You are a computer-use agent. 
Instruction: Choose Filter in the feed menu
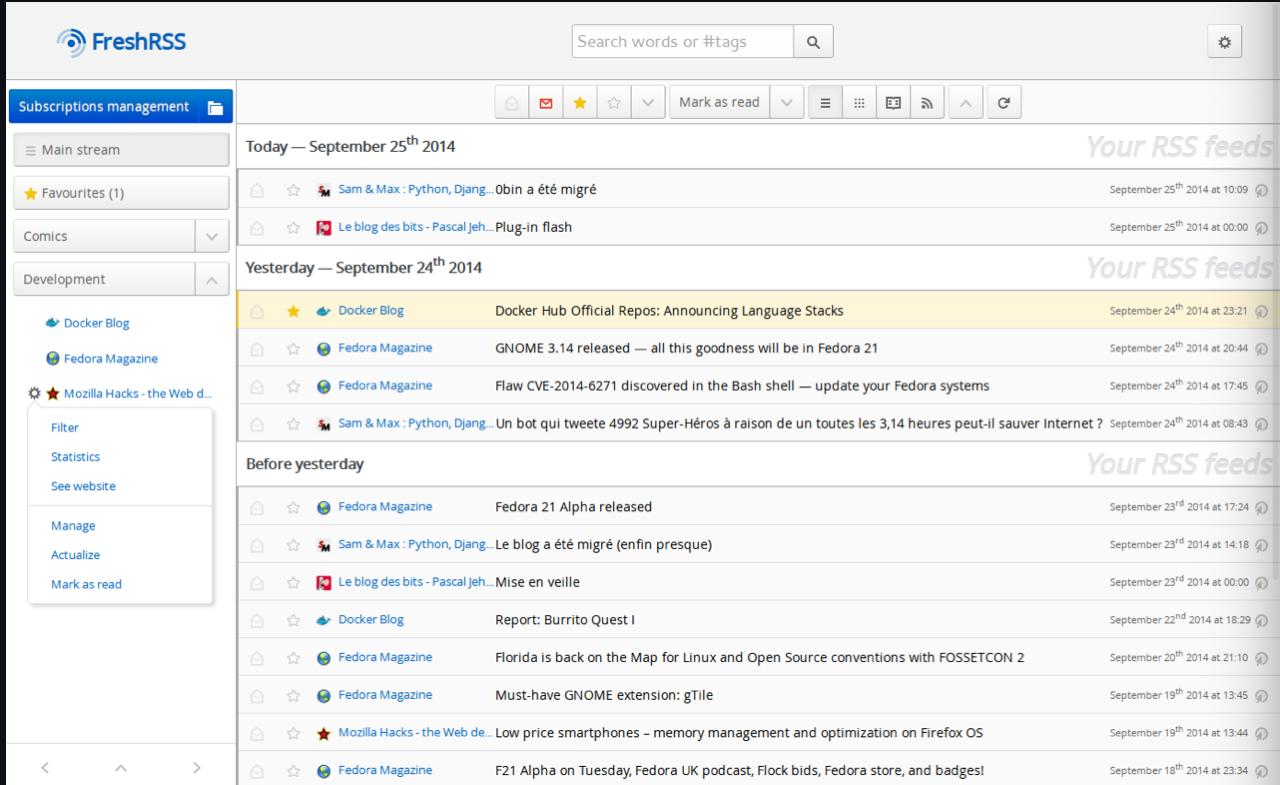click(65, 428)
